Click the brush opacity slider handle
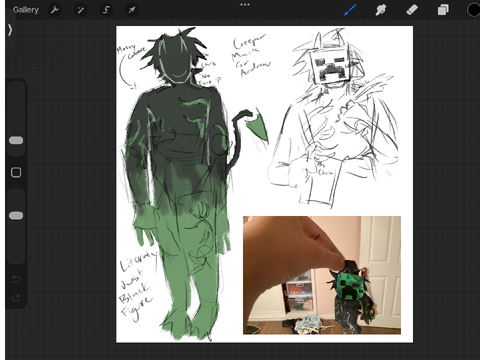 pos(16,216)
